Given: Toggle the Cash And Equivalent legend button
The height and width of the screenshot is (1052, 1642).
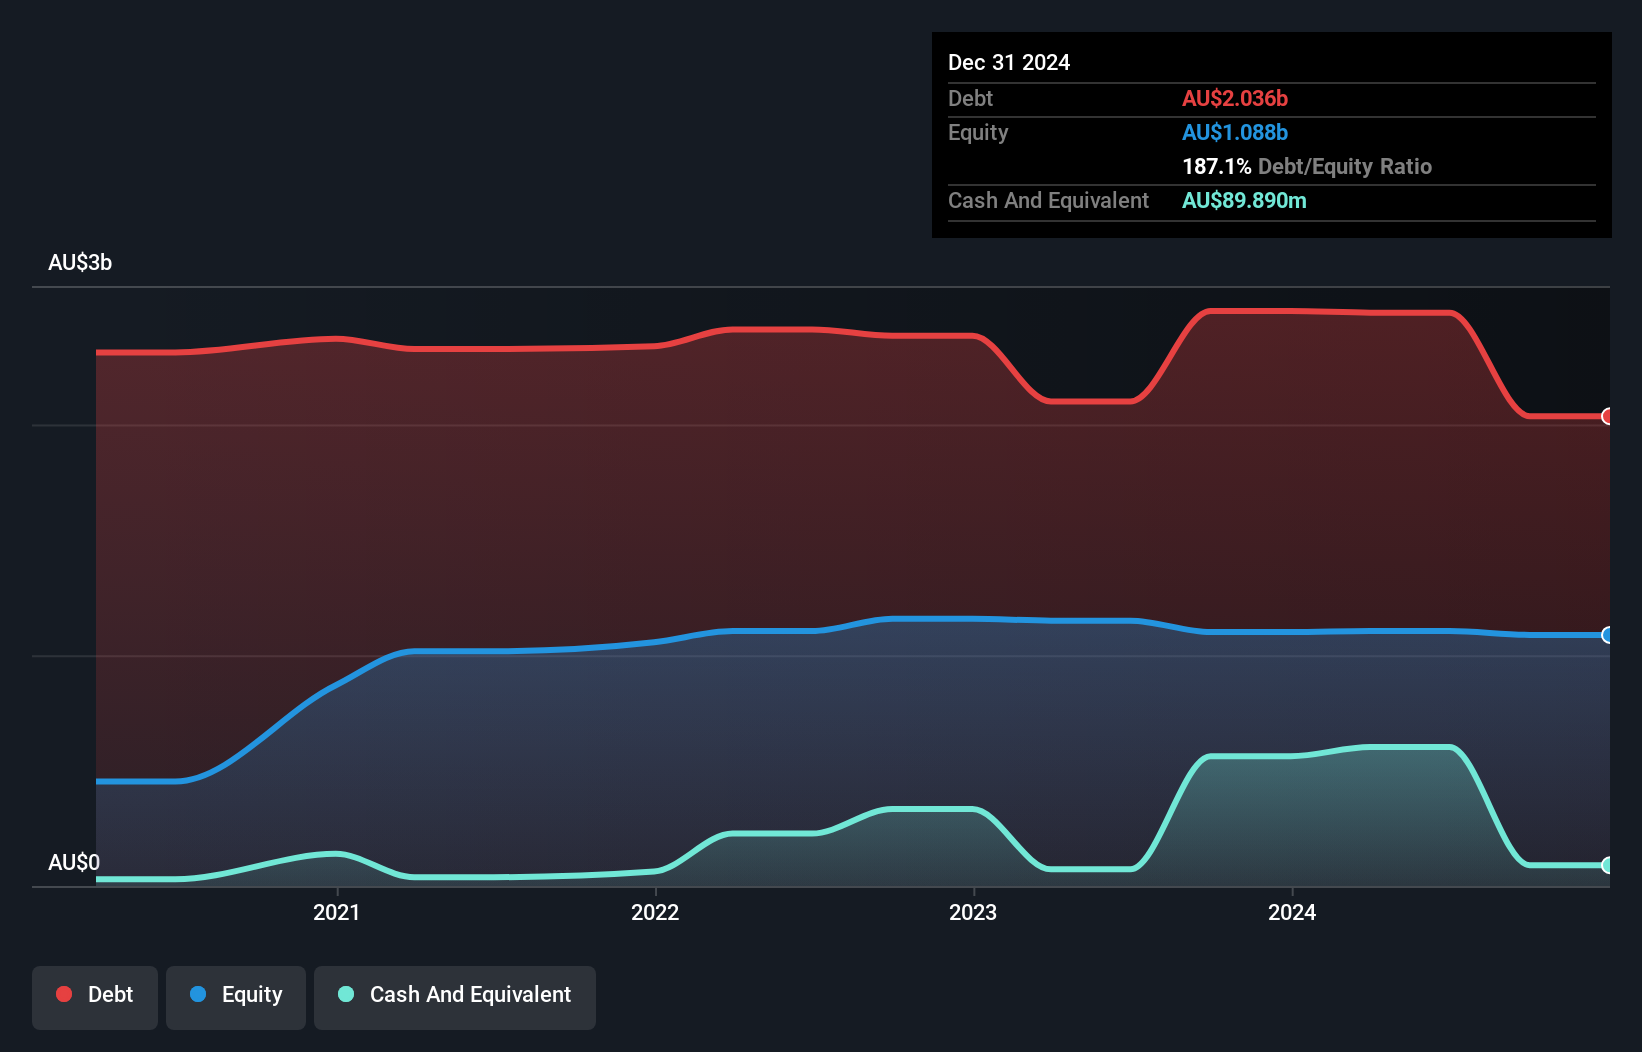Looking at the screenshot, I should point(455,997).
